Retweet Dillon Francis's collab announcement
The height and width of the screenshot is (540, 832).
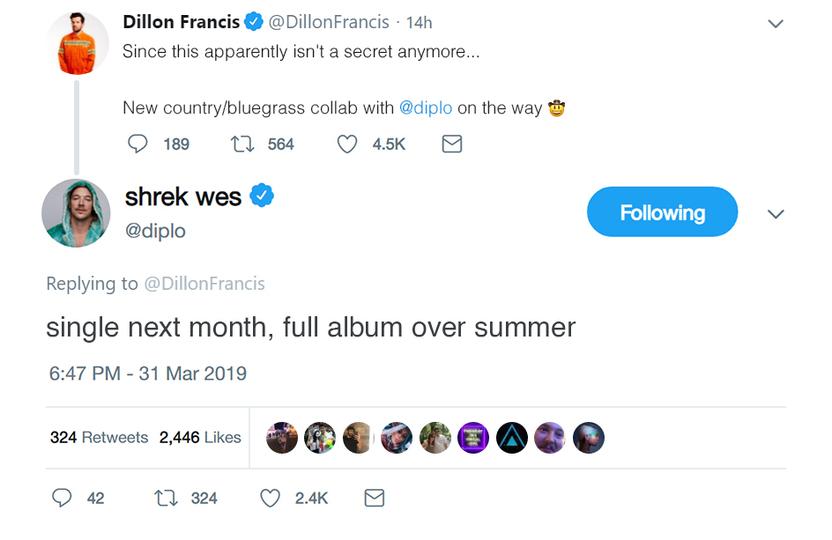click(x=242, y=144)
